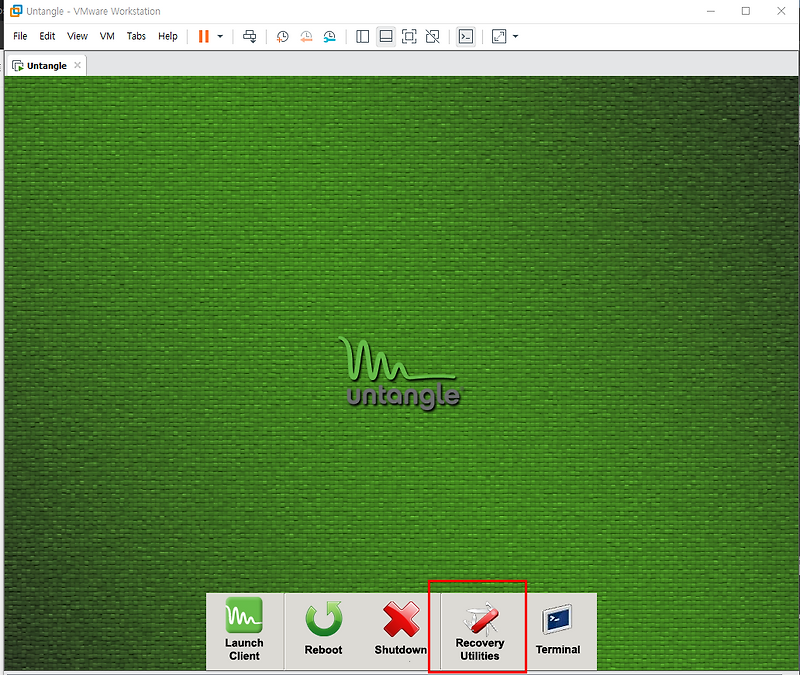
Task: Switch the guest to Unity mode
Action: [432, 36]
